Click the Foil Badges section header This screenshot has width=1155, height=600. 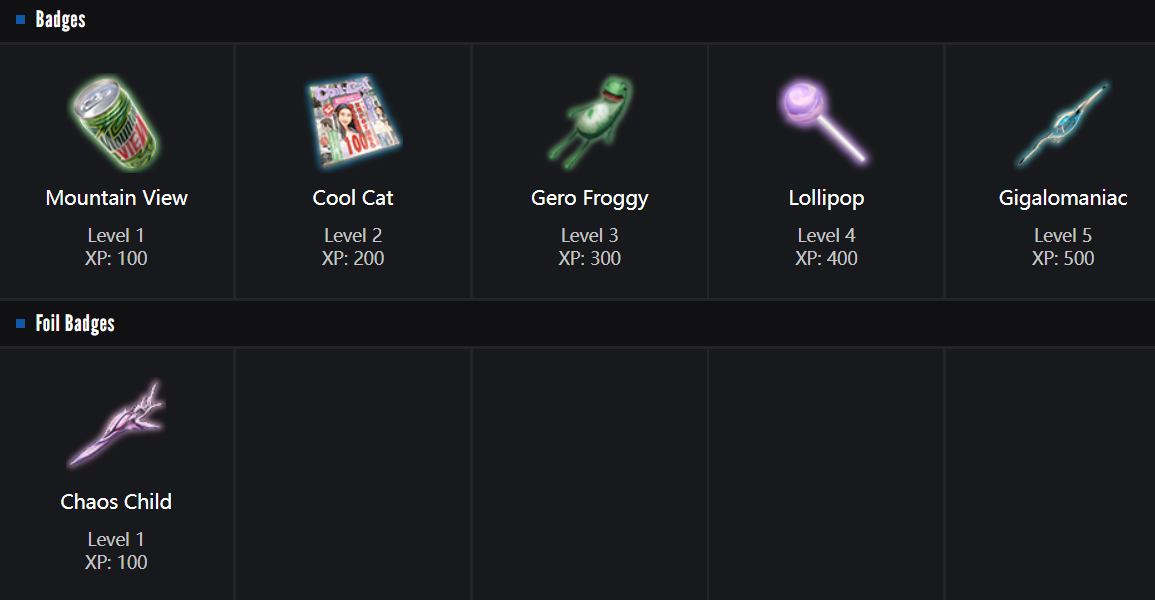pyautogui.click(x=75, y=324)
